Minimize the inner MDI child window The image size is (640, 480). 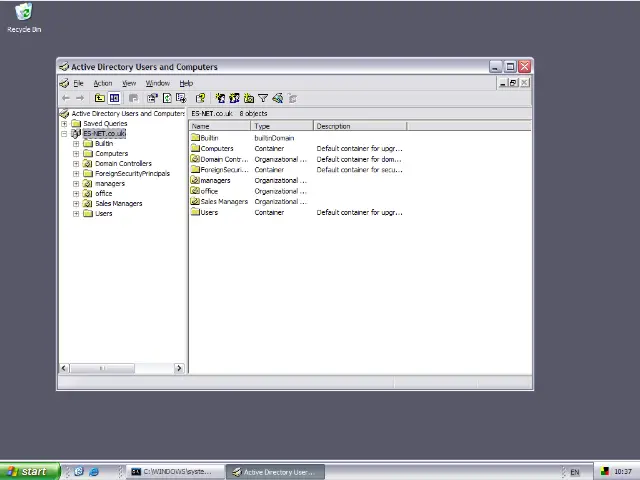pyautogui.click(x=503, y=83)
